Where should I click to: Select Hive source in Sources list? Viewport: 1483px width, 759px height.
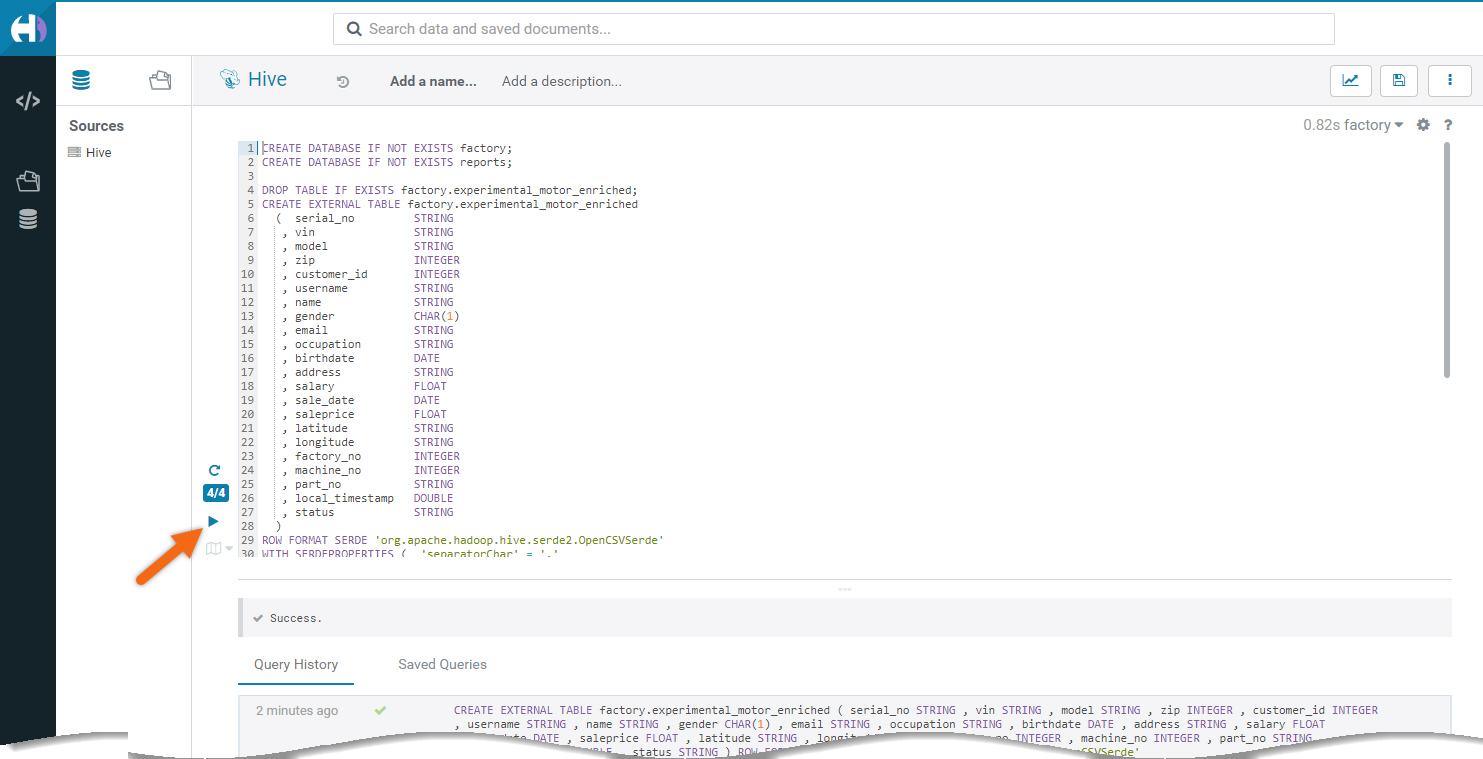point(89,153)
